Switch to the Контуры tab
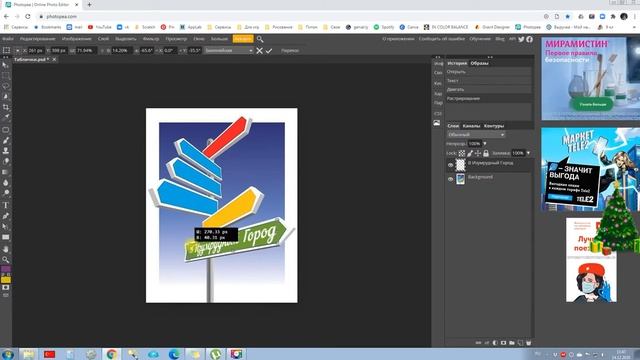This screenshot has width=640, height=360. (x=494, y=126)
